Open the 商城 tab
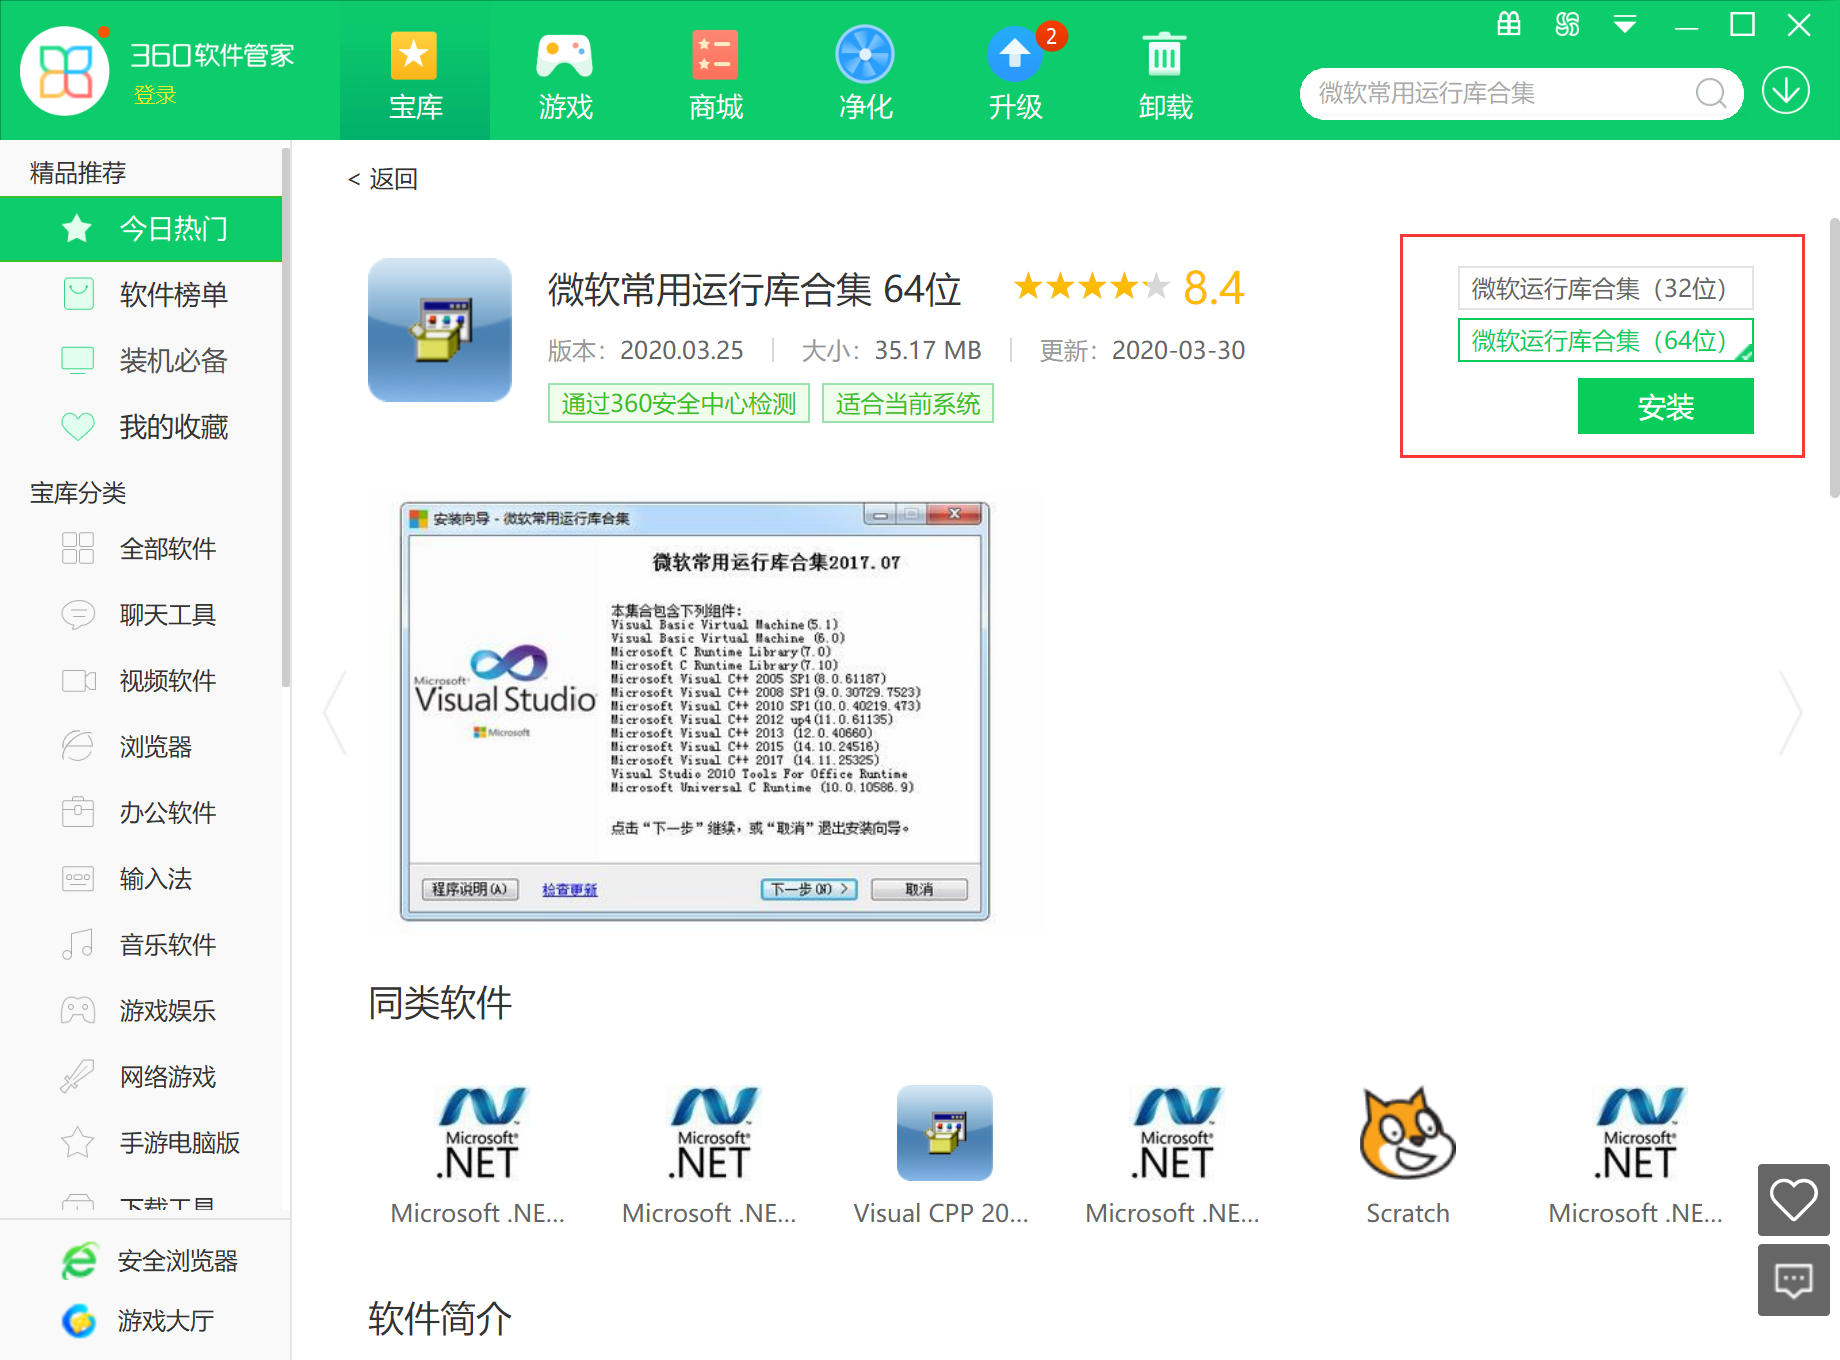The height and width of the screenshot is (1360, 1840). pos(715,75)
